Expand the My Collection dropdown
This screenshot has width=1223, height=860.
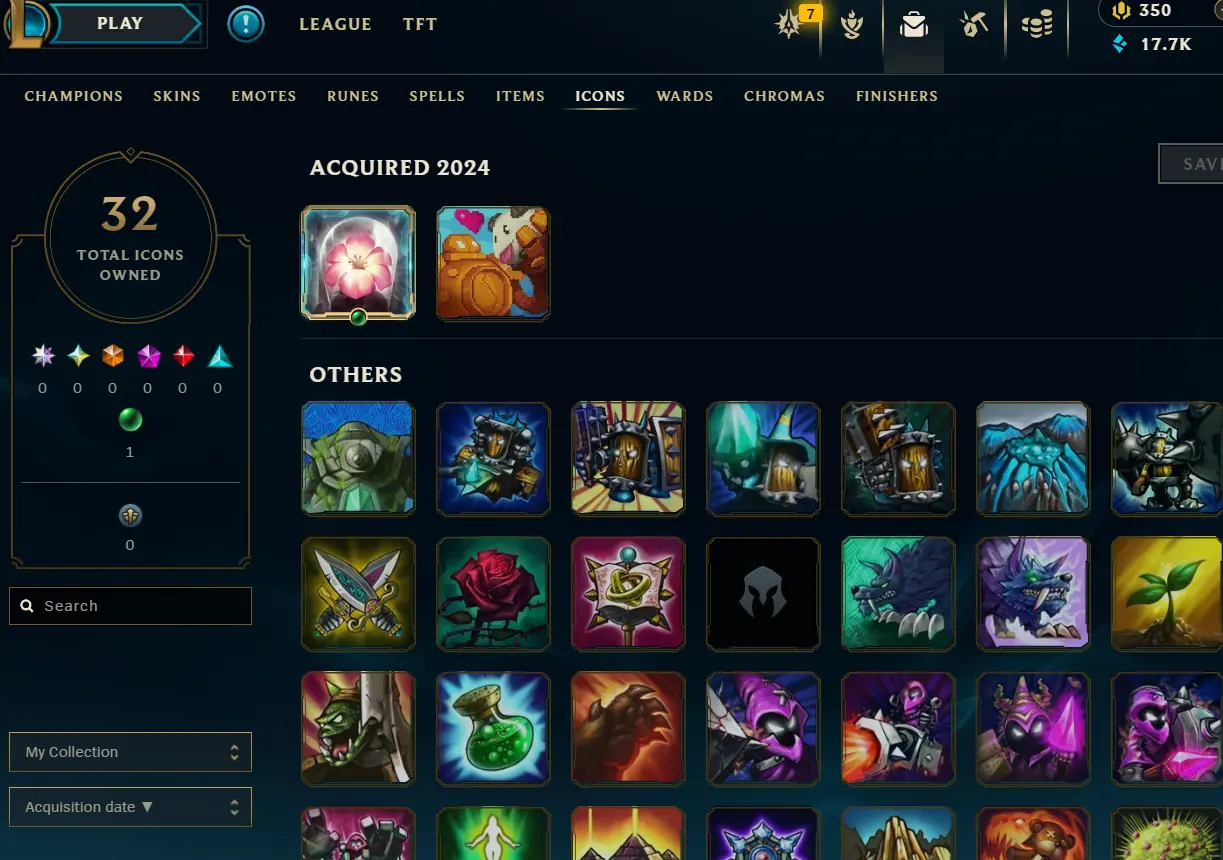point(130,752)
